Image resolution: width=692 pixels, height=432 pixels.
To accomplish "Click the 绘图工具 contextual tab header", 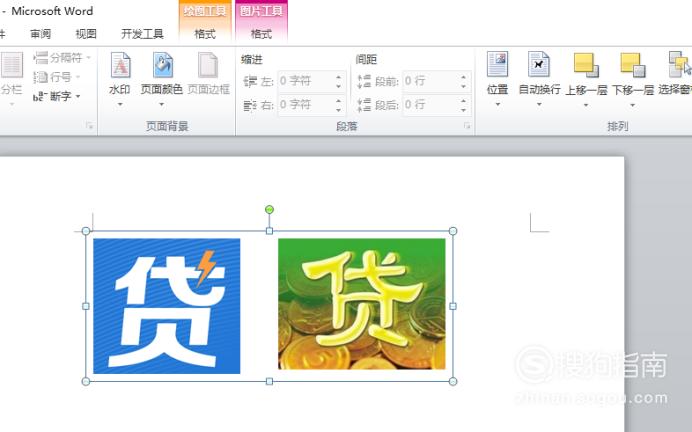I will [205, 11].
